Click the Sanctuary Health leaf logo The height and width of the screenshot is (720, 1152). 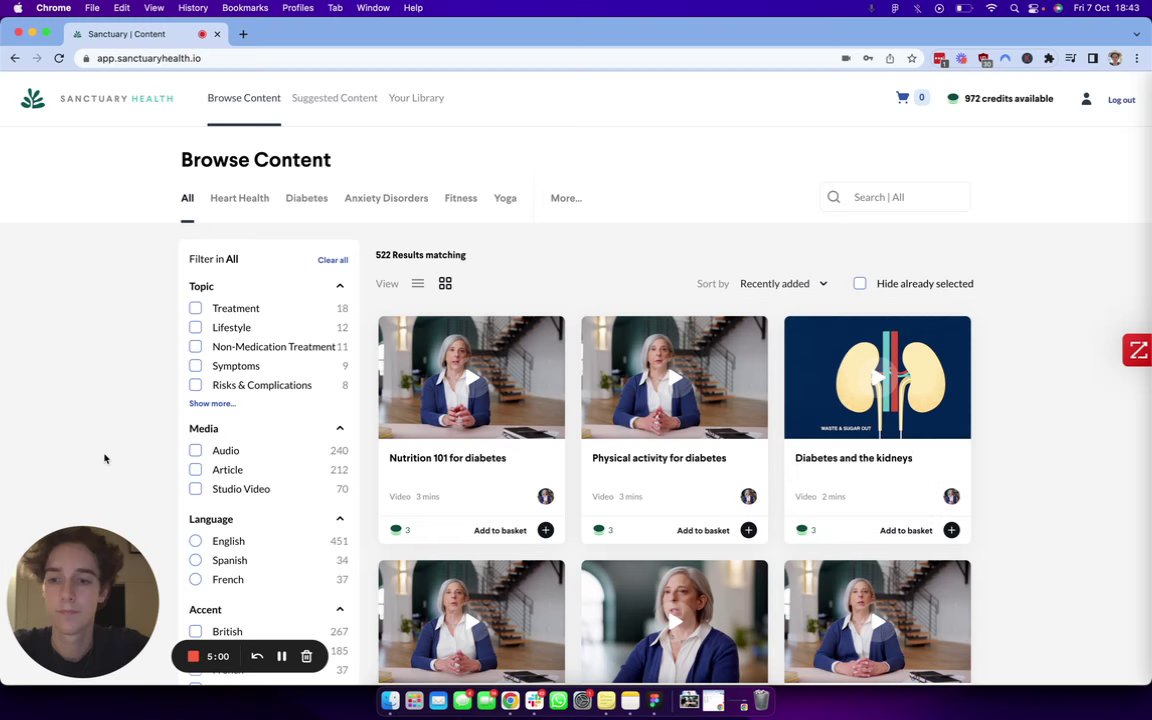pyautogui.click(x=32, y=98)
